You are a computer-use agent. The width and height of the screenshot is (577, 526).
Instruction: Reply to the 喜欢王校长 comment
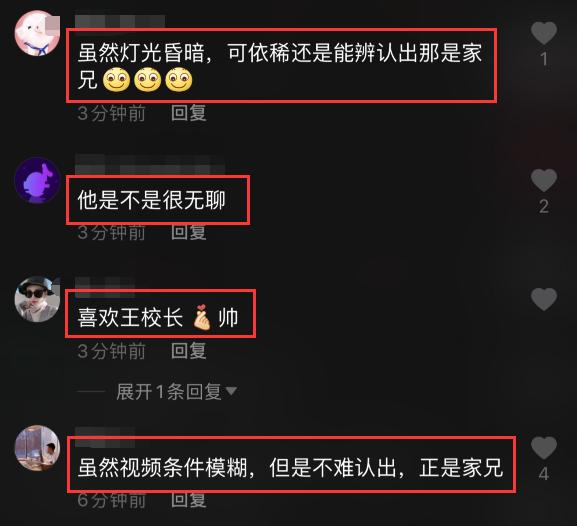pyautogui.click(x=188, y=351)
